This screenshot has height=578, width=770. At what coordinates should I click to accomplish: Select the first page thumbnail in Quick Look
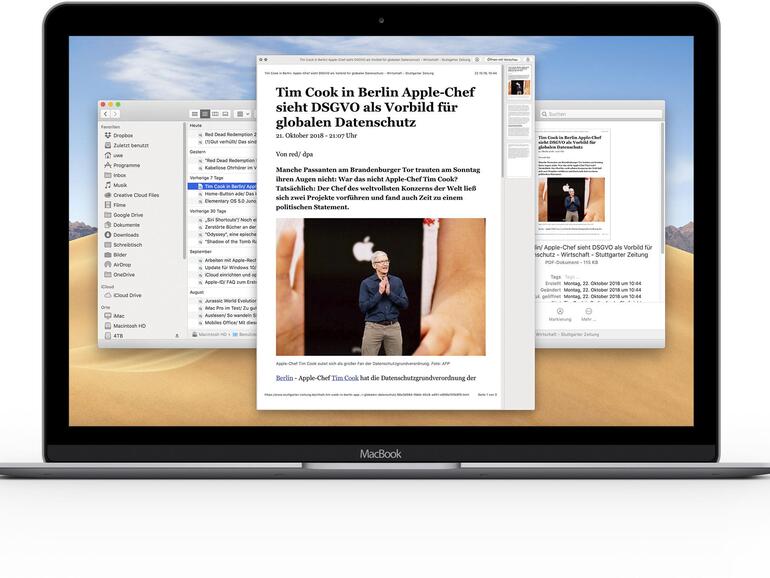point(519,81)
